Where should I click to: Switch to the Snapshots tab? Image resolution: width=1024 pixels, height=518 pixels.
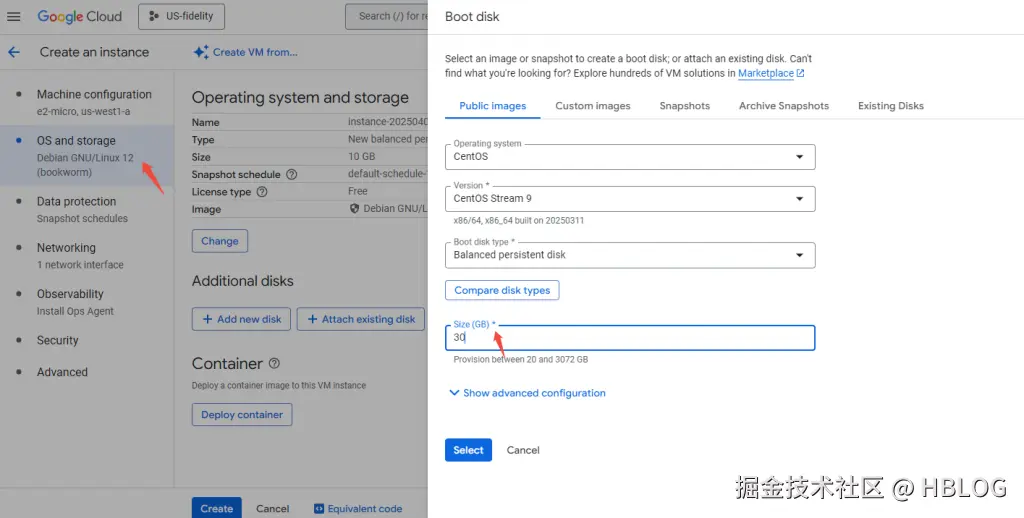(684, 106)
